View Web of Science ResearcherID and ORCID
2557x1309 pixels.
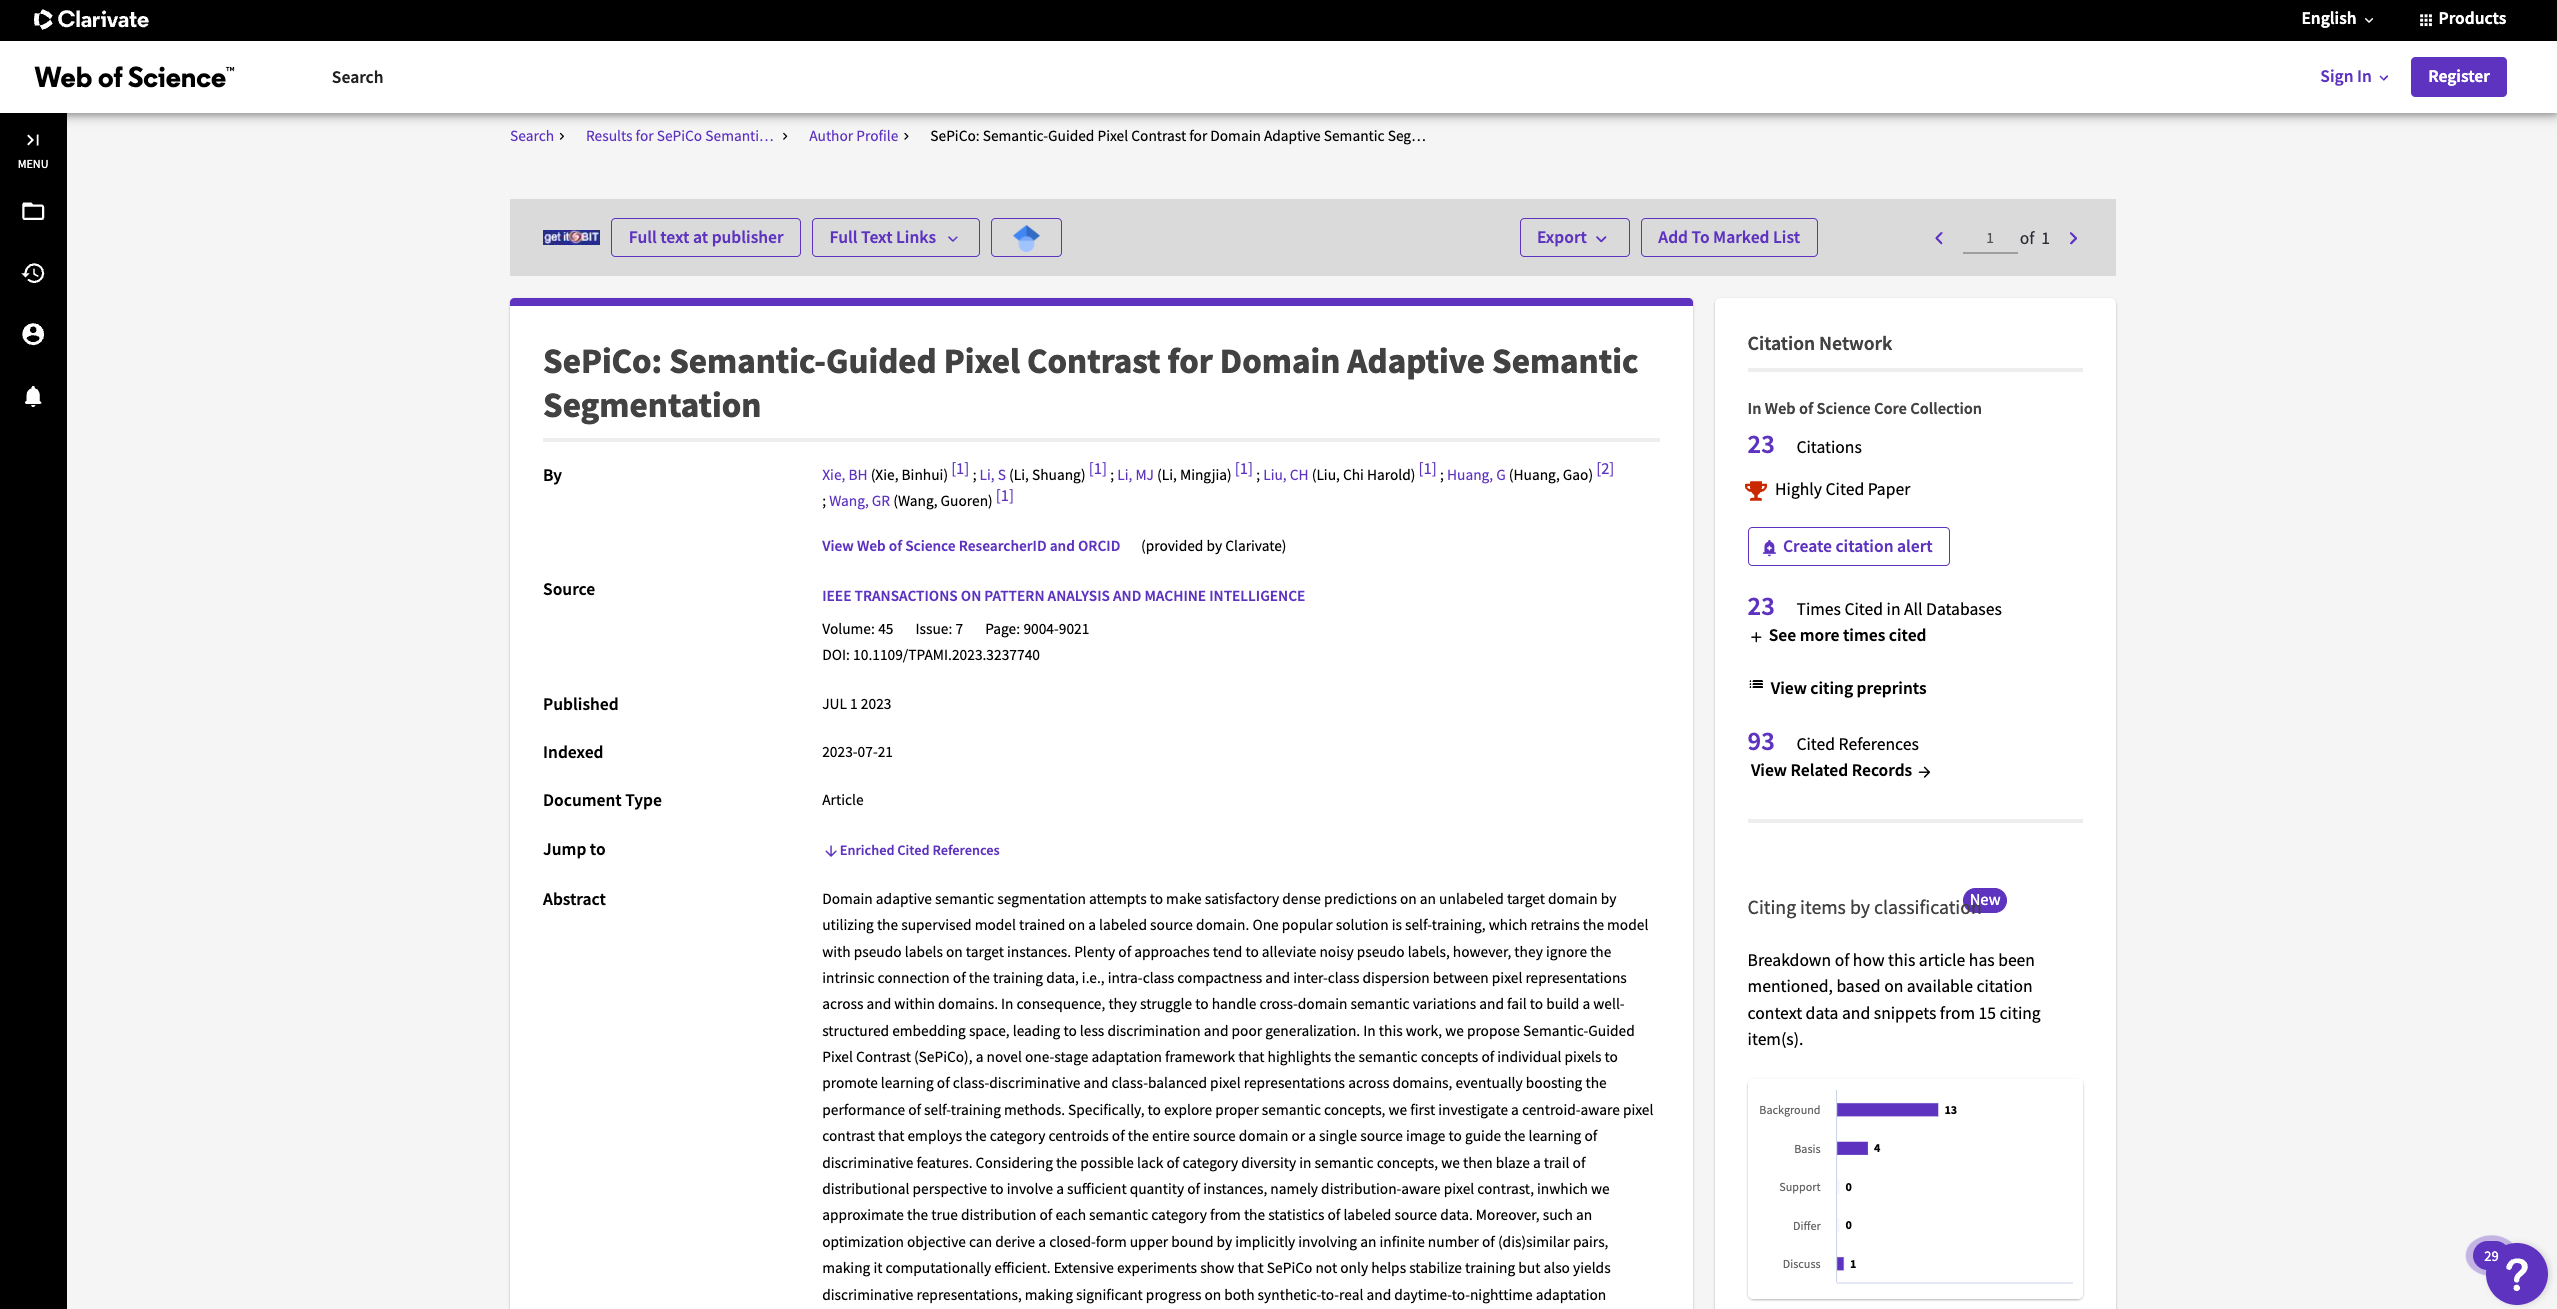point(970,546)
